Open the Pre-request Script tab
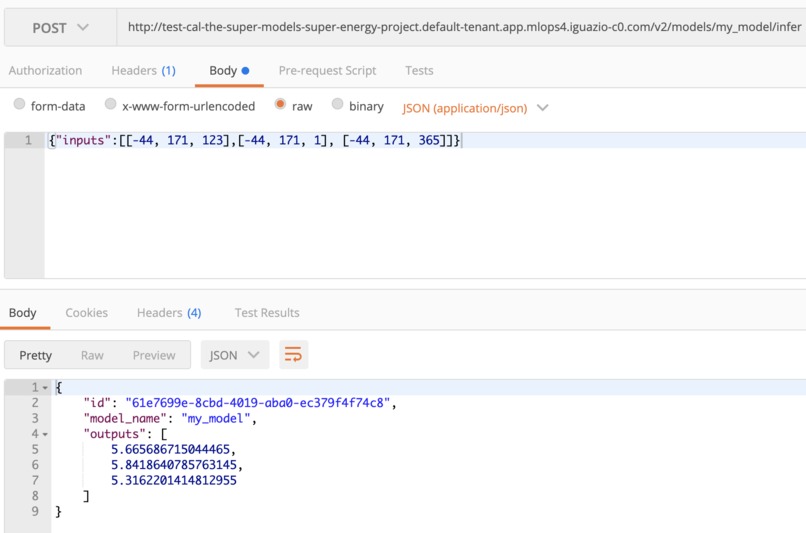This screenshot has height=533, width=806. [327, 70]
